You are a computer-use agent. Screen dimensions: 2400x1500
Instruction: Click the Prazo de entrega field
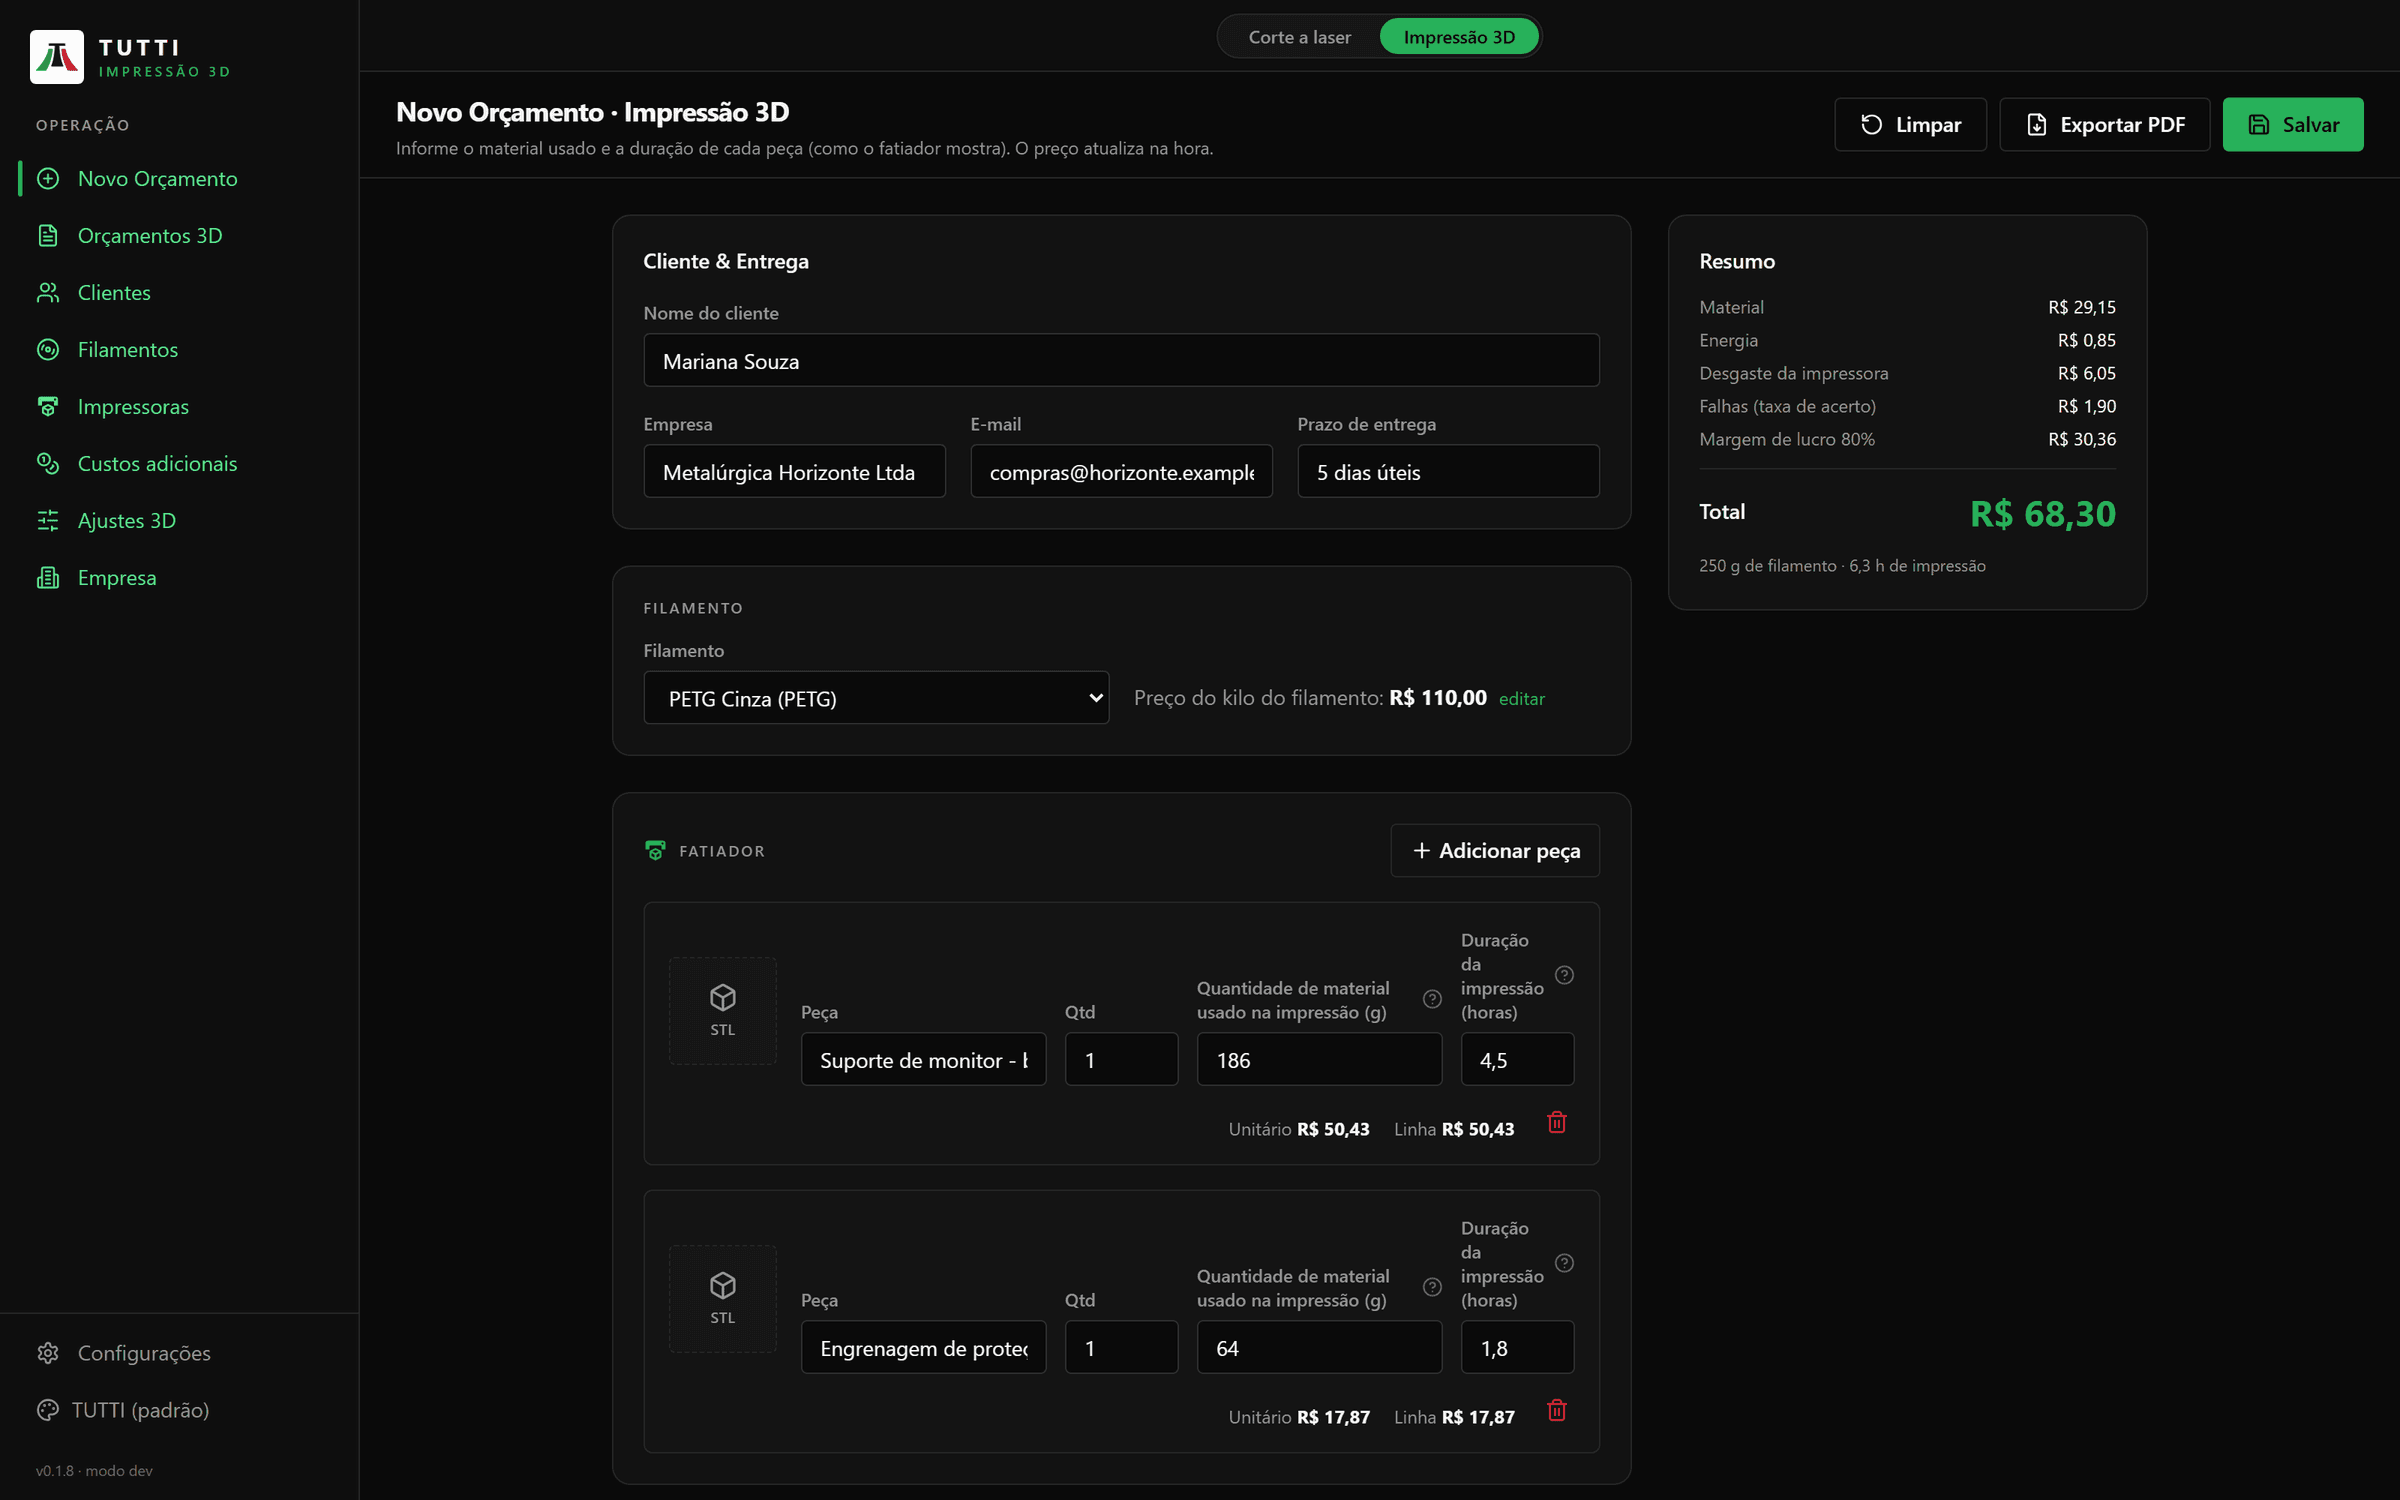tap(1448, 471)
